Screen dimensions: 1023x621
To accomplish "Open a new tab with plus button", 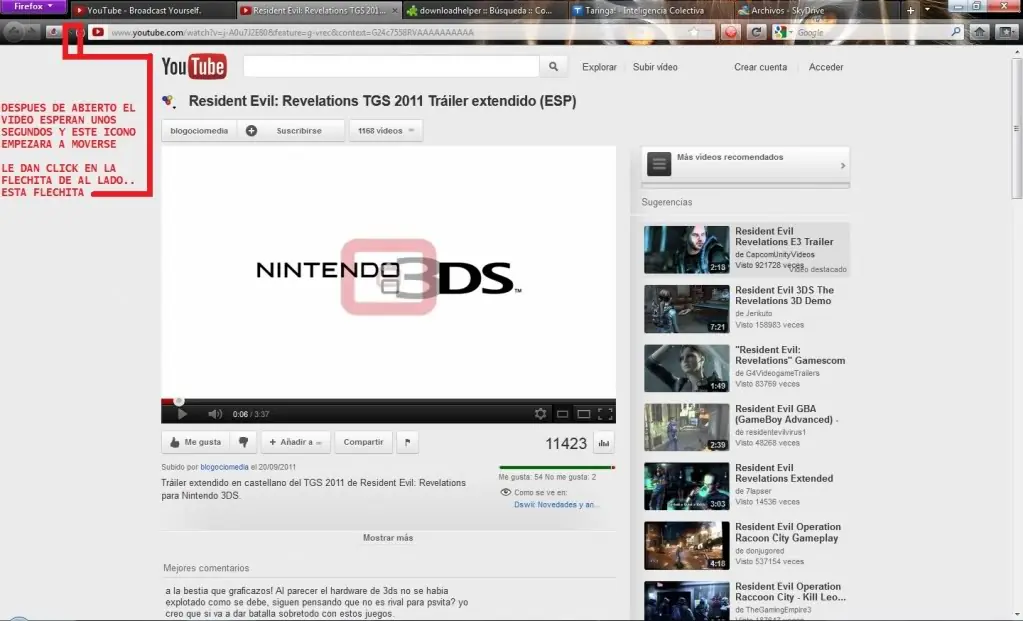I will [x=910, y=10].
